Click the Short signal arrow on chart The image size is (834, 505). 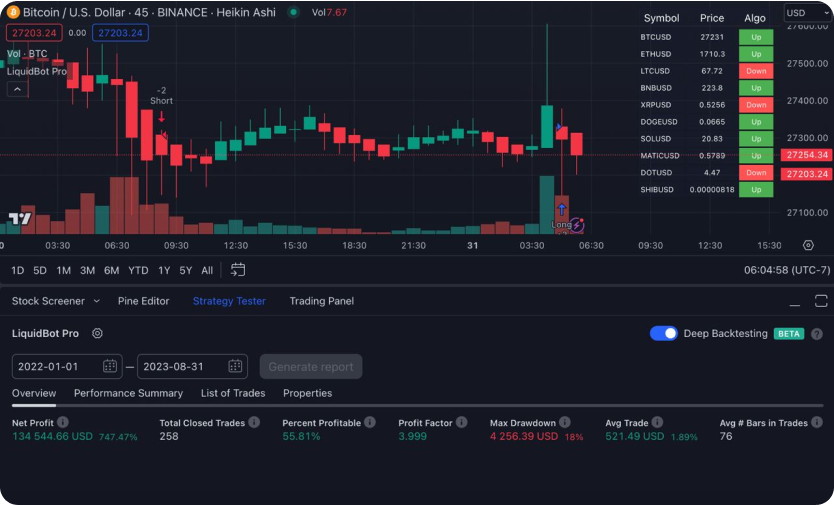point(161,117)
